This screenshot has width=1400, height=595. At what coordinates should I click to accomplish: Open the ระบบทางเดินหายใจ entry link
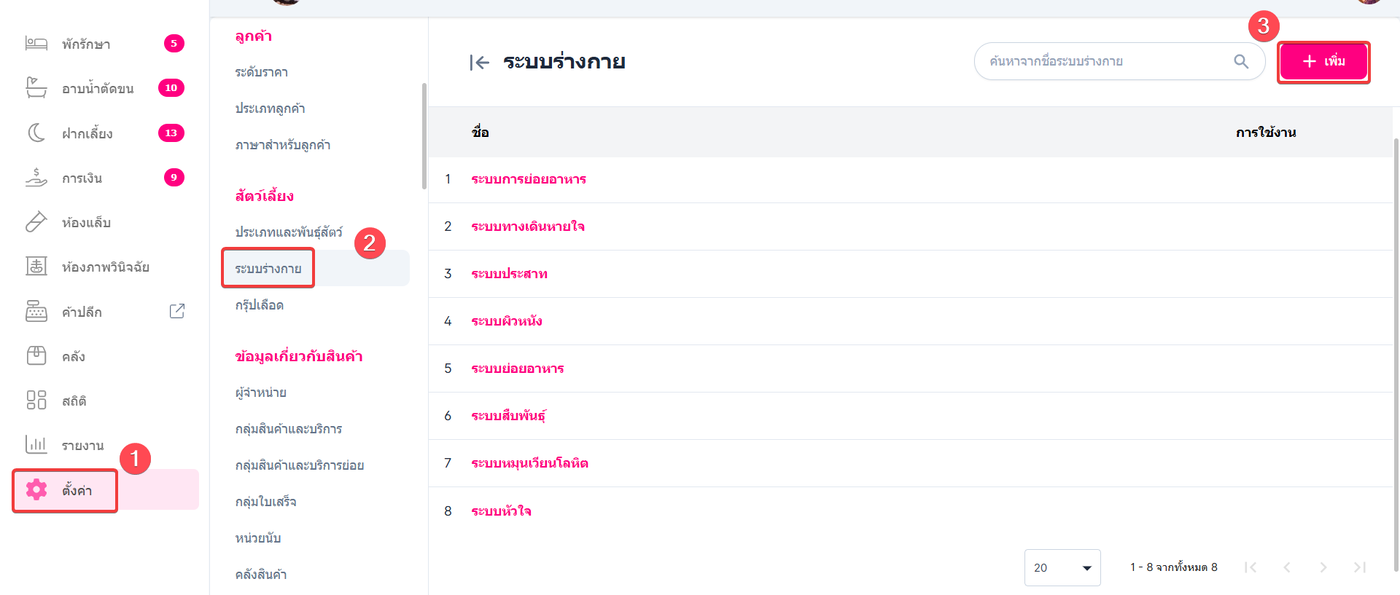pyautogui.click(x=527, y=227)
